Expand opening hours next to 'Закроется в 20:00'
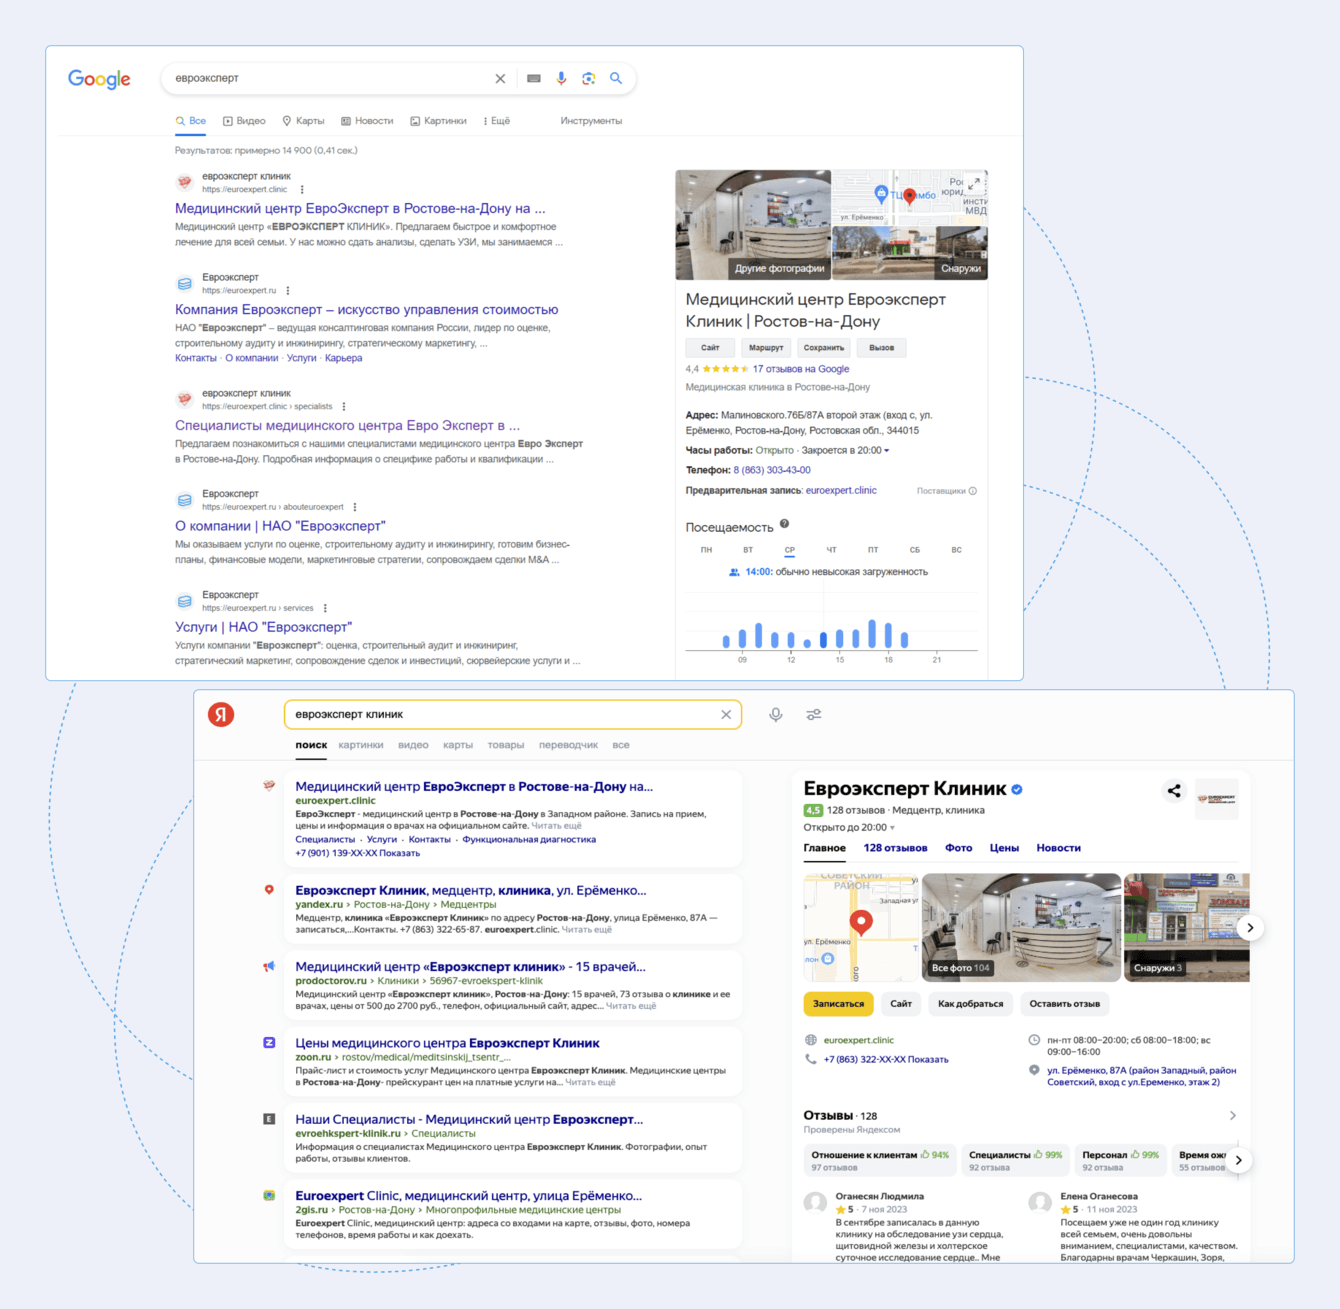Image resolution: width=1340 pixels, height=1309 pixels. [x=886, y=451]
